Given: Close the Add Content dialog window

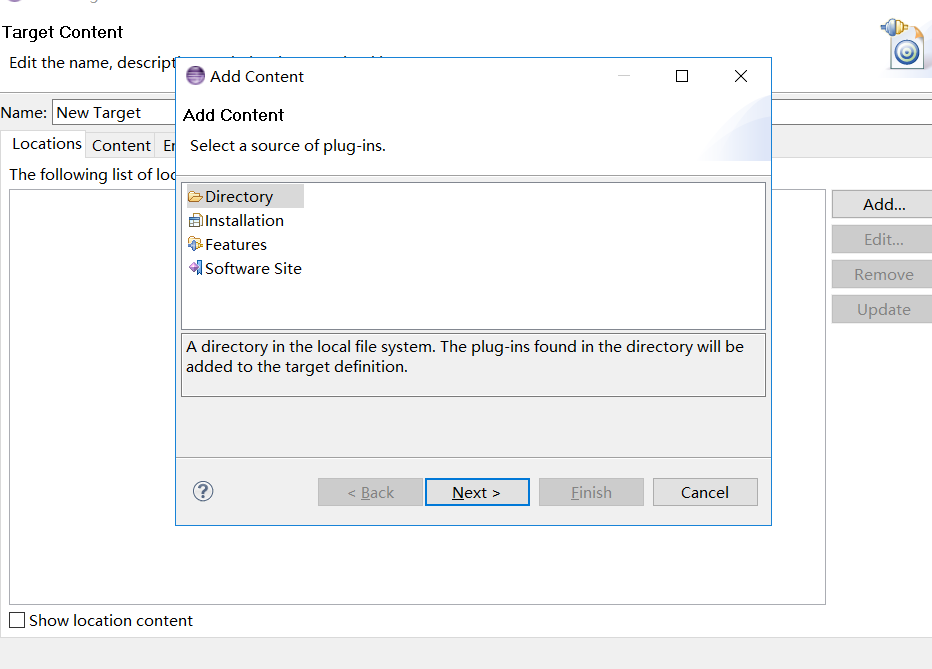Looking at the screenshot, I should pos(741,76).
